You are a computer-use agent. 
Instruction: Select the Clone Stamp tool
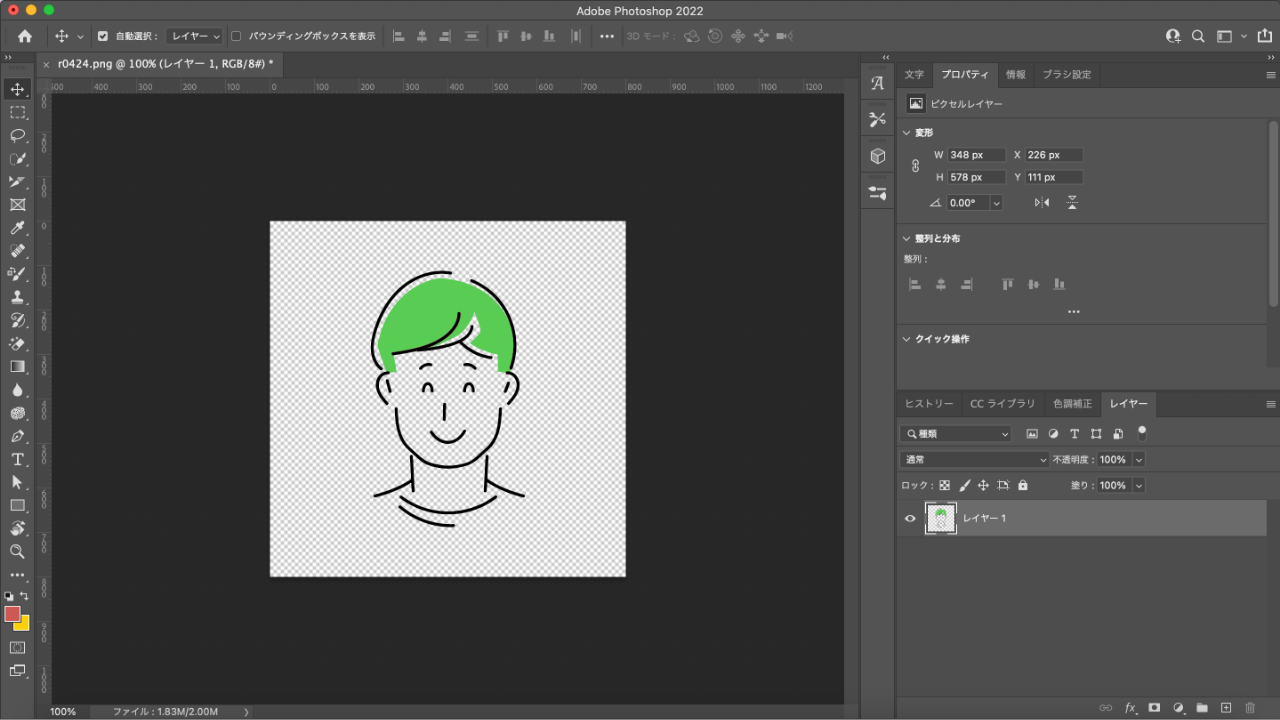[18, 297]
